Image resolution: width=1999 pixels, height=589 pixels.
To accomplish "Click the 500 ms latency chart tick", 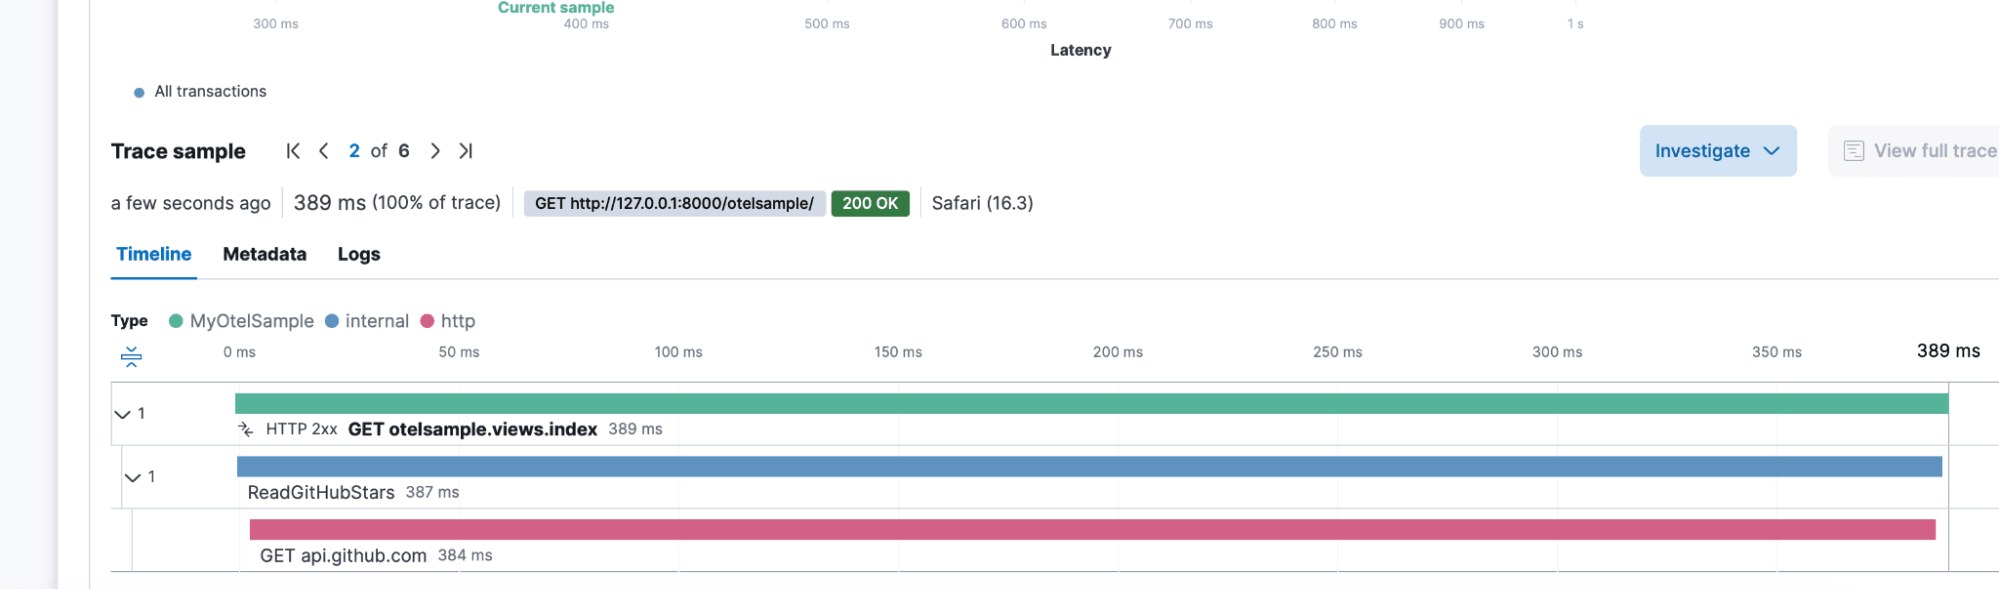I will click(827, 24).
